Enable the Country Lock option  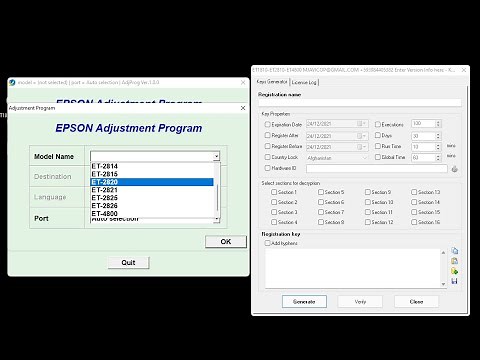[267, 157]
